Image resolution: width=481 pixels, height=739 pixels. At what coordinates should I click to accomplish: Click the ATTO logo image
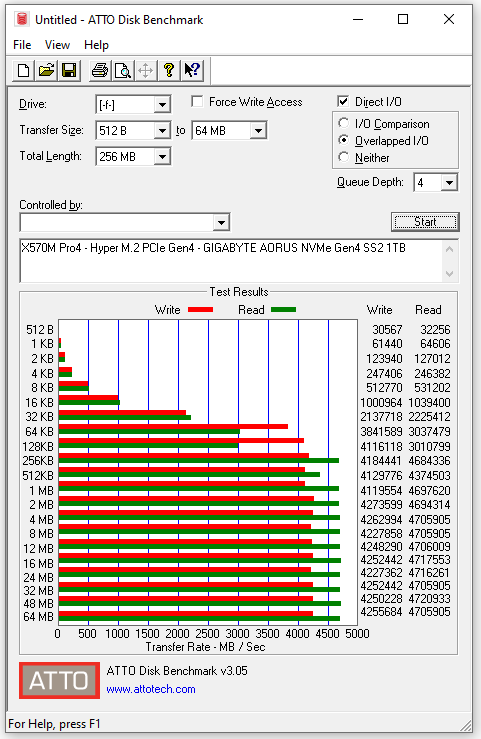pos(59,680)
